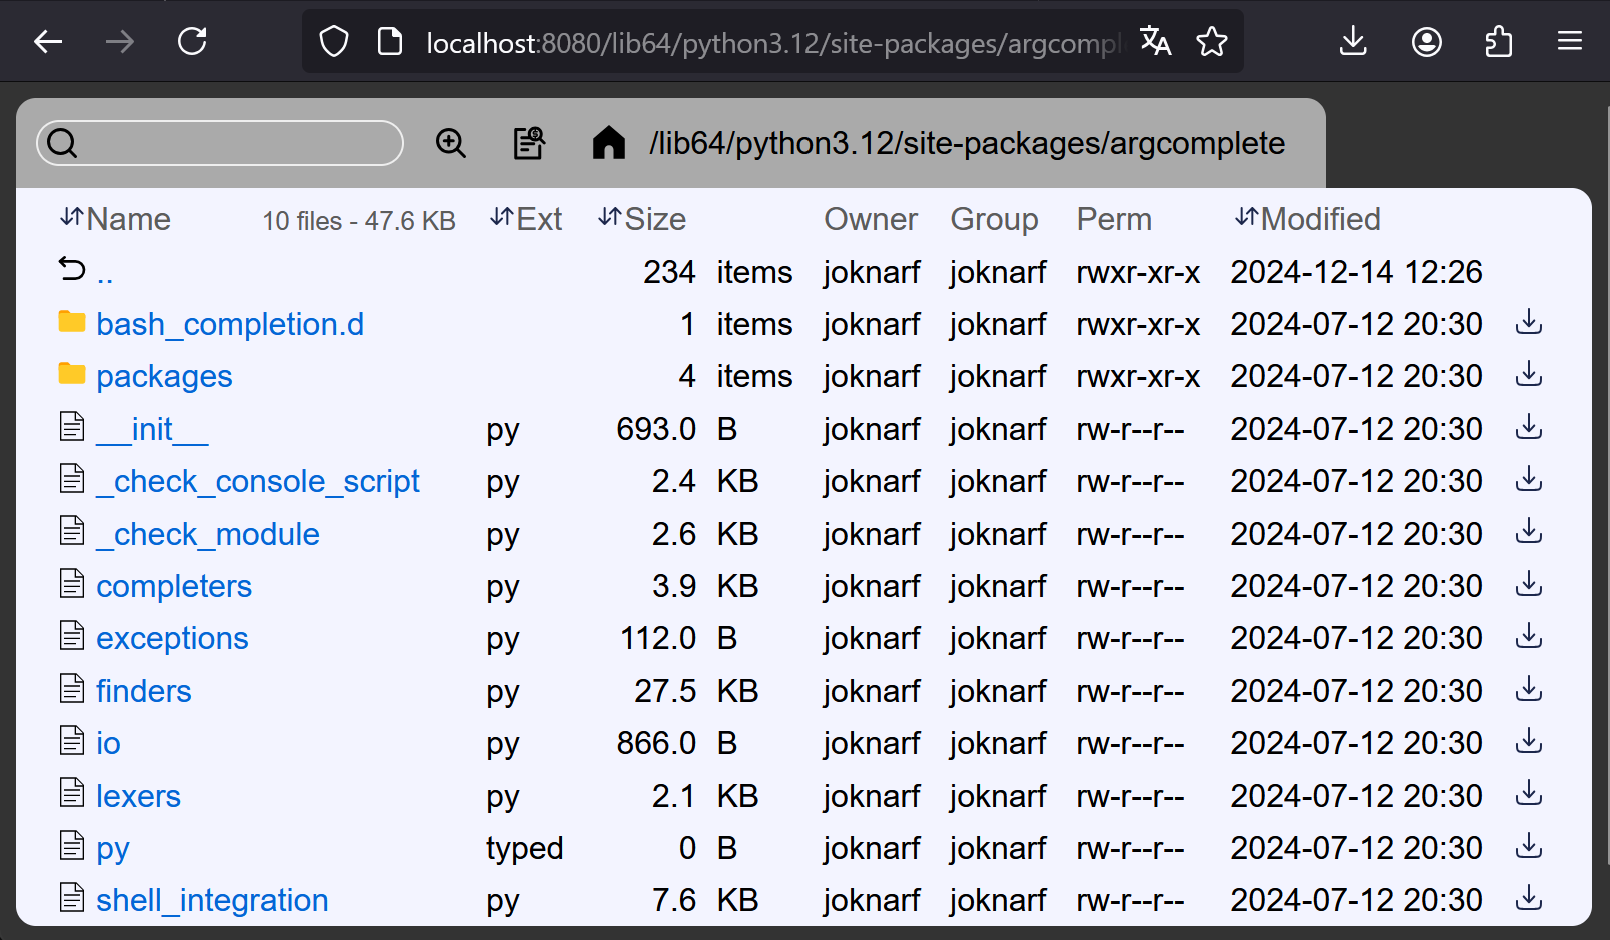The image size is (1610, 940).
Task: Open the _check_console_script file
Action: tap(258, 482)
